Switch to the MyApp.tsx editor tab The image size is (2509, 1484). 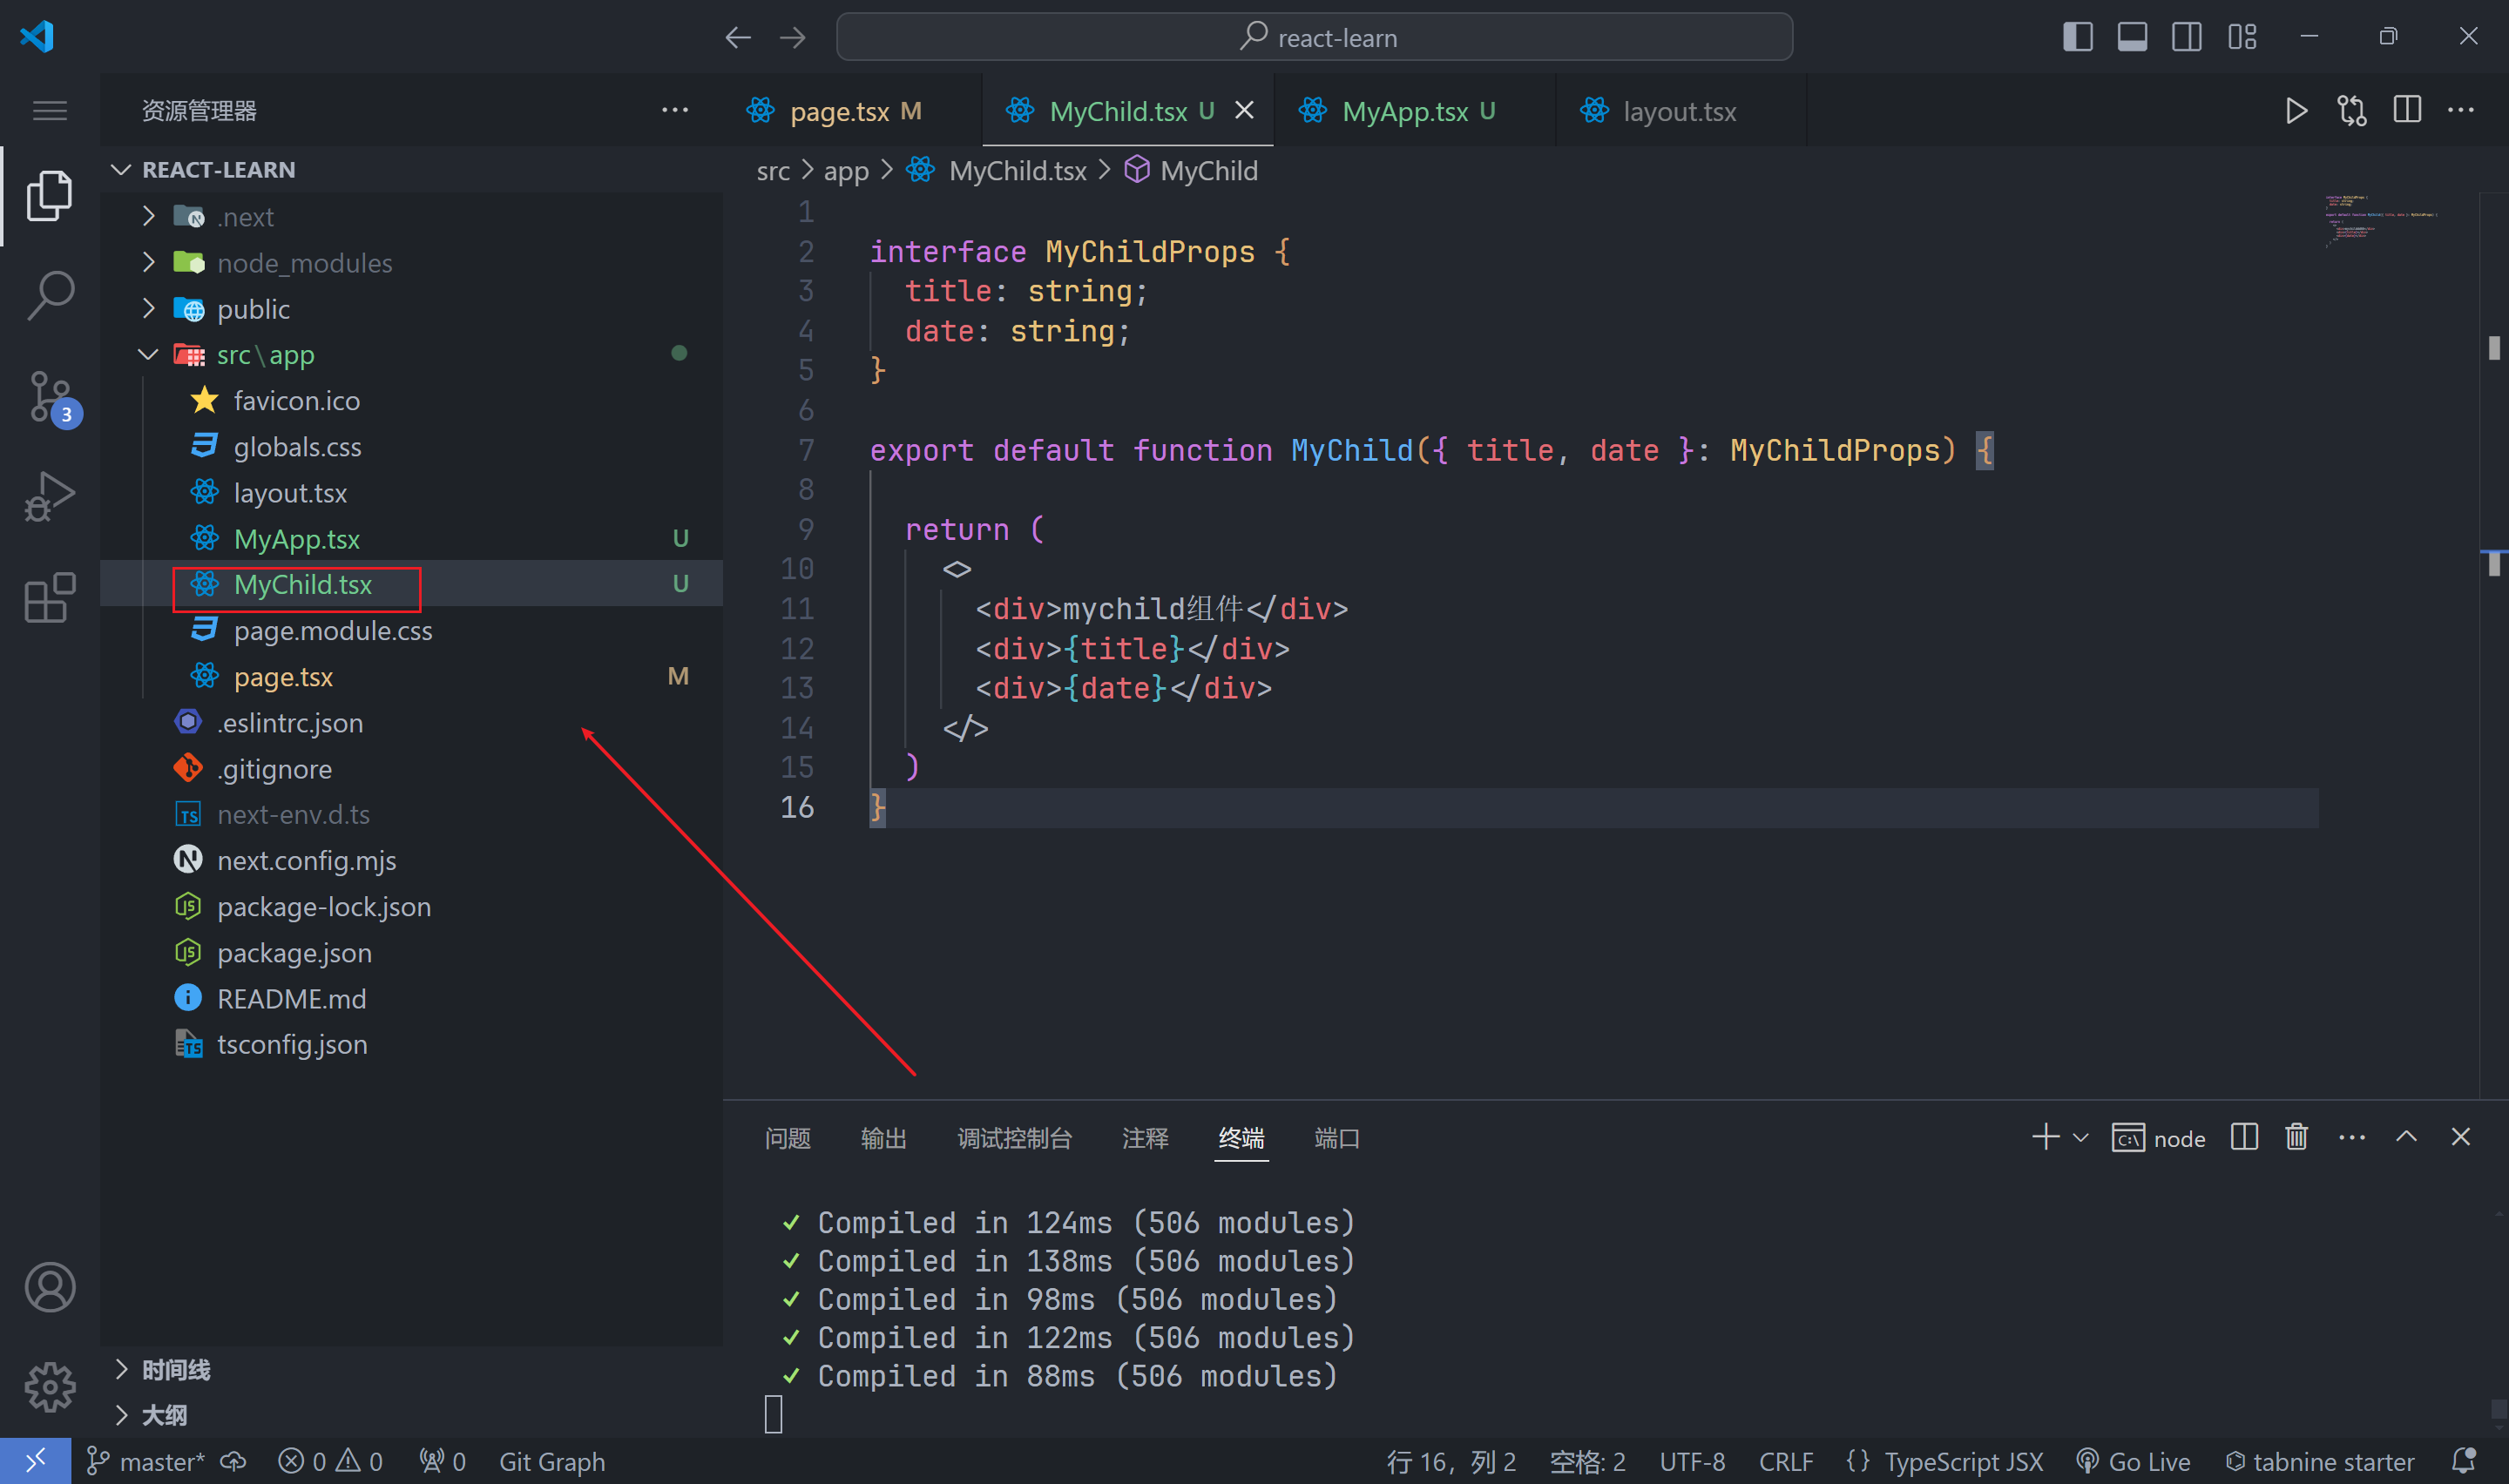(1404, 111)
